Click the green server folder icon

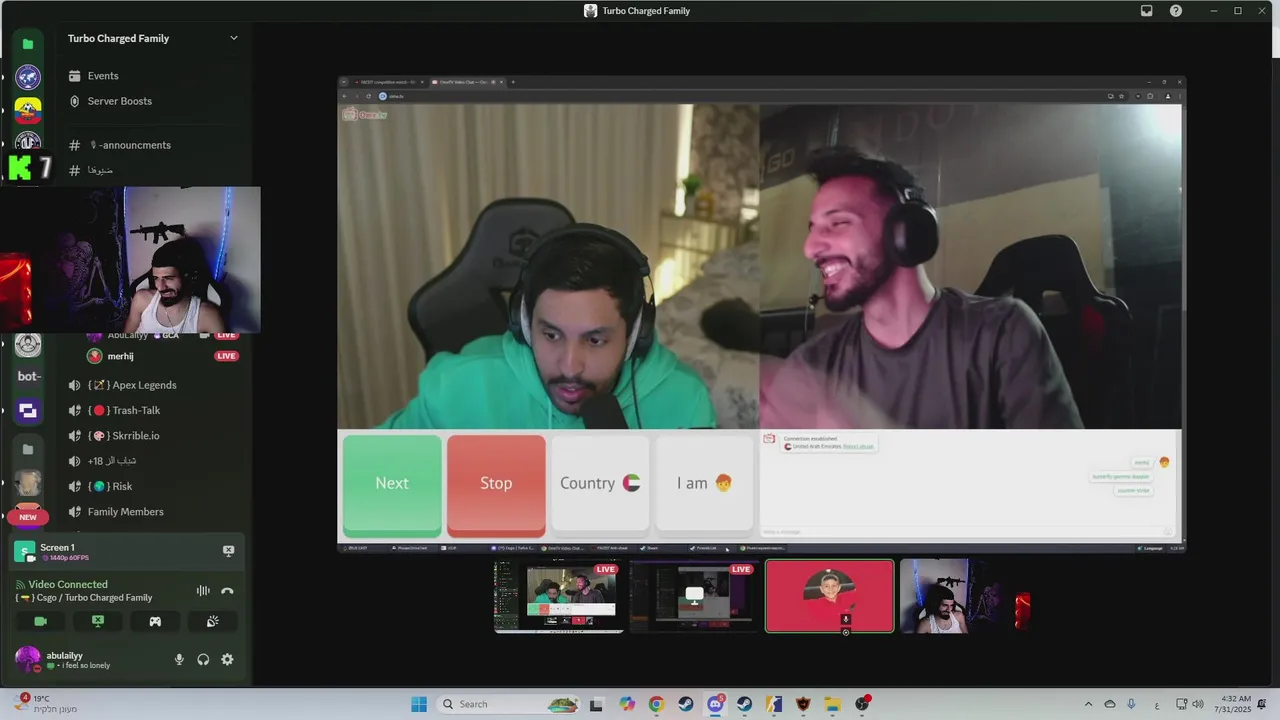click(28, 44)
